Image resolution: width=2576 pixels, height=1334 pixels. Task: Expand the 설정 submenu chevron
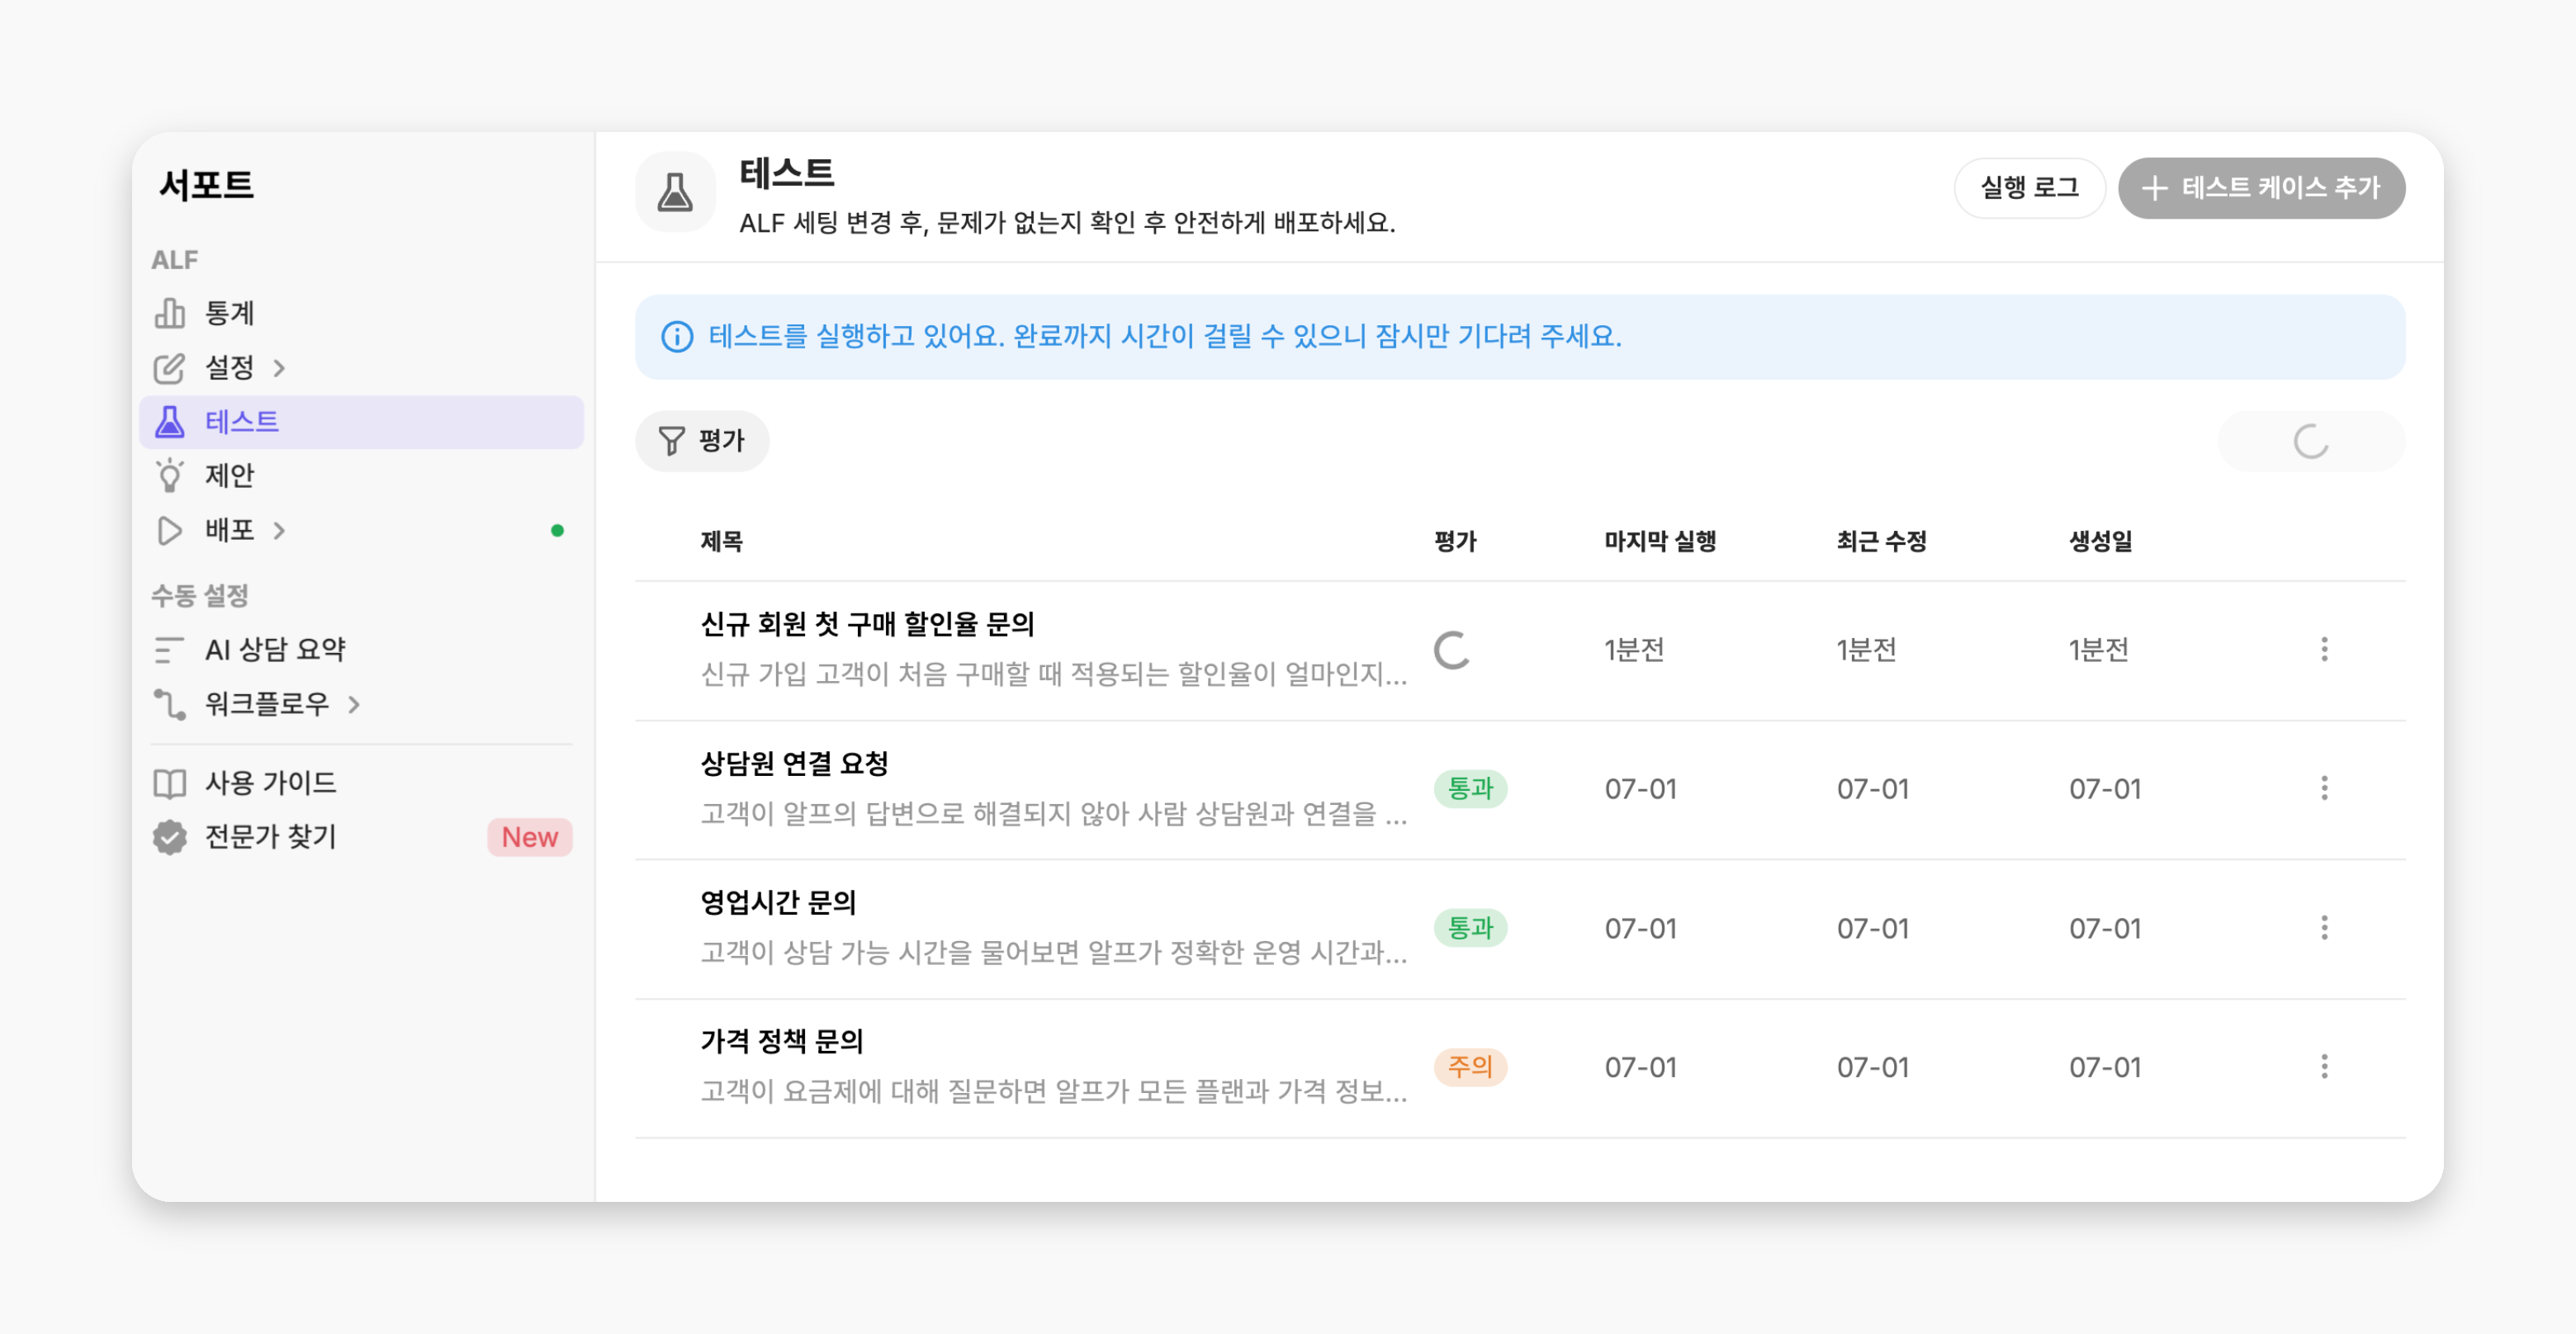coord(280,368)
